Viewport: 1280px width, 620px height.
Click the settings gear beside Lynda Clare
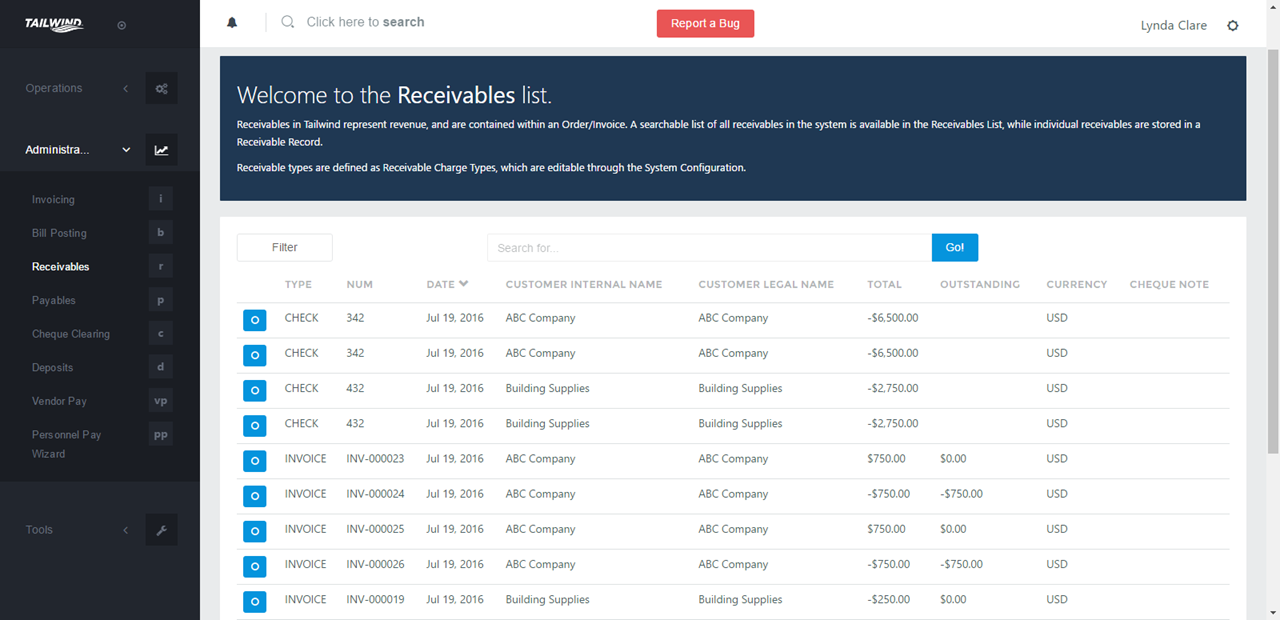pyautogui.click(x=1233, y=25)
